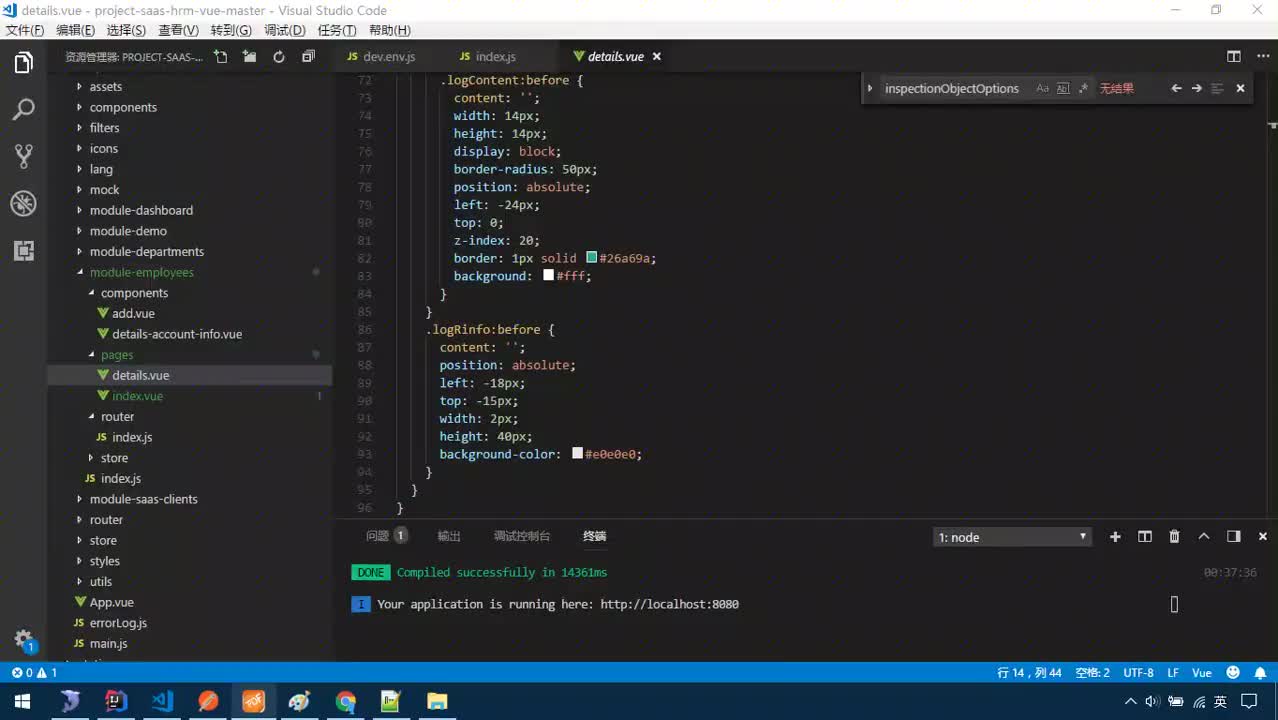Click the #fff color swatch

point(548,275)
